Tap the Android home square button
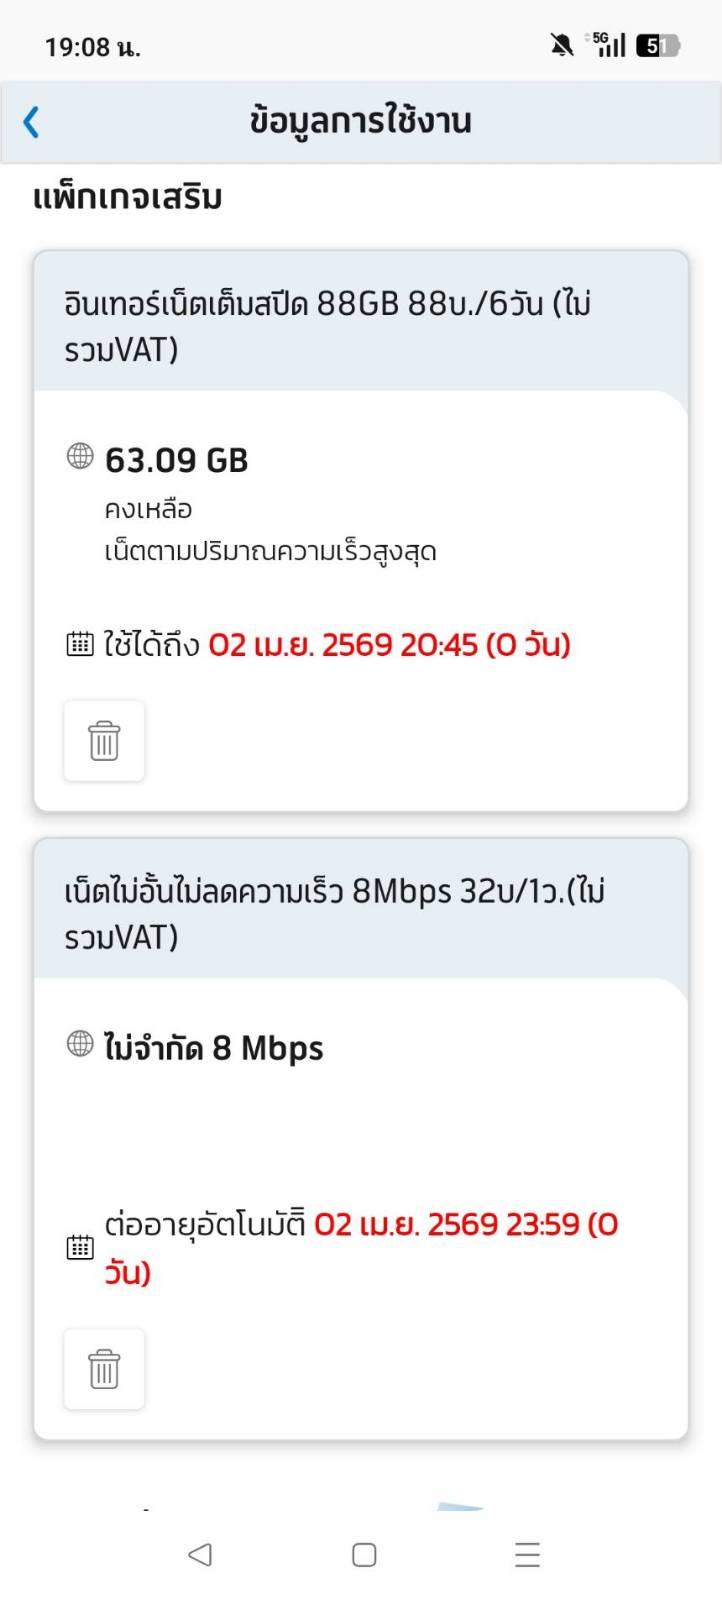 [364, 1554]
